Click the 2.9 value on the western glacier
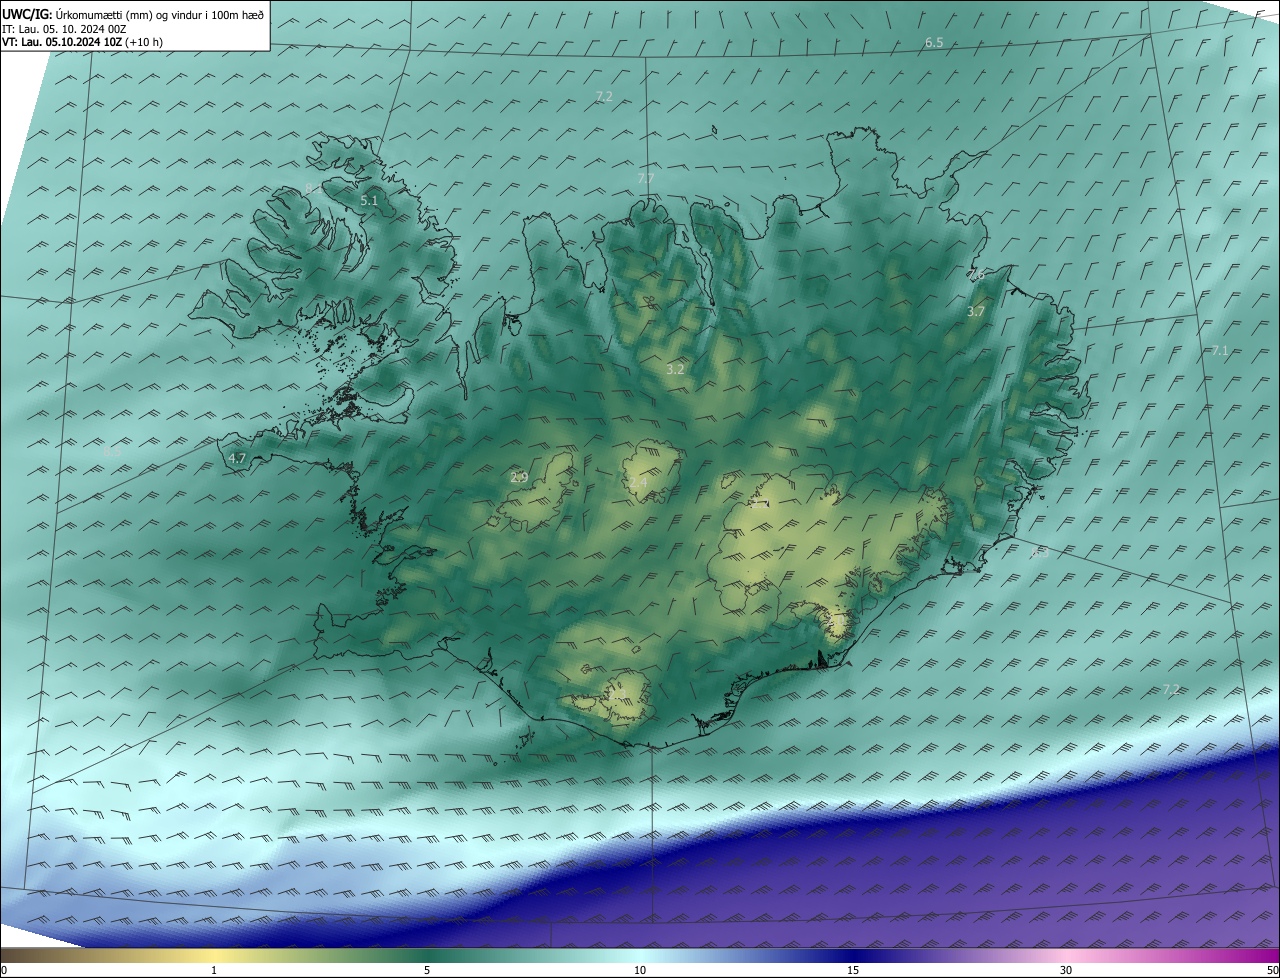1280x978 pixels. tap(519, 477)
